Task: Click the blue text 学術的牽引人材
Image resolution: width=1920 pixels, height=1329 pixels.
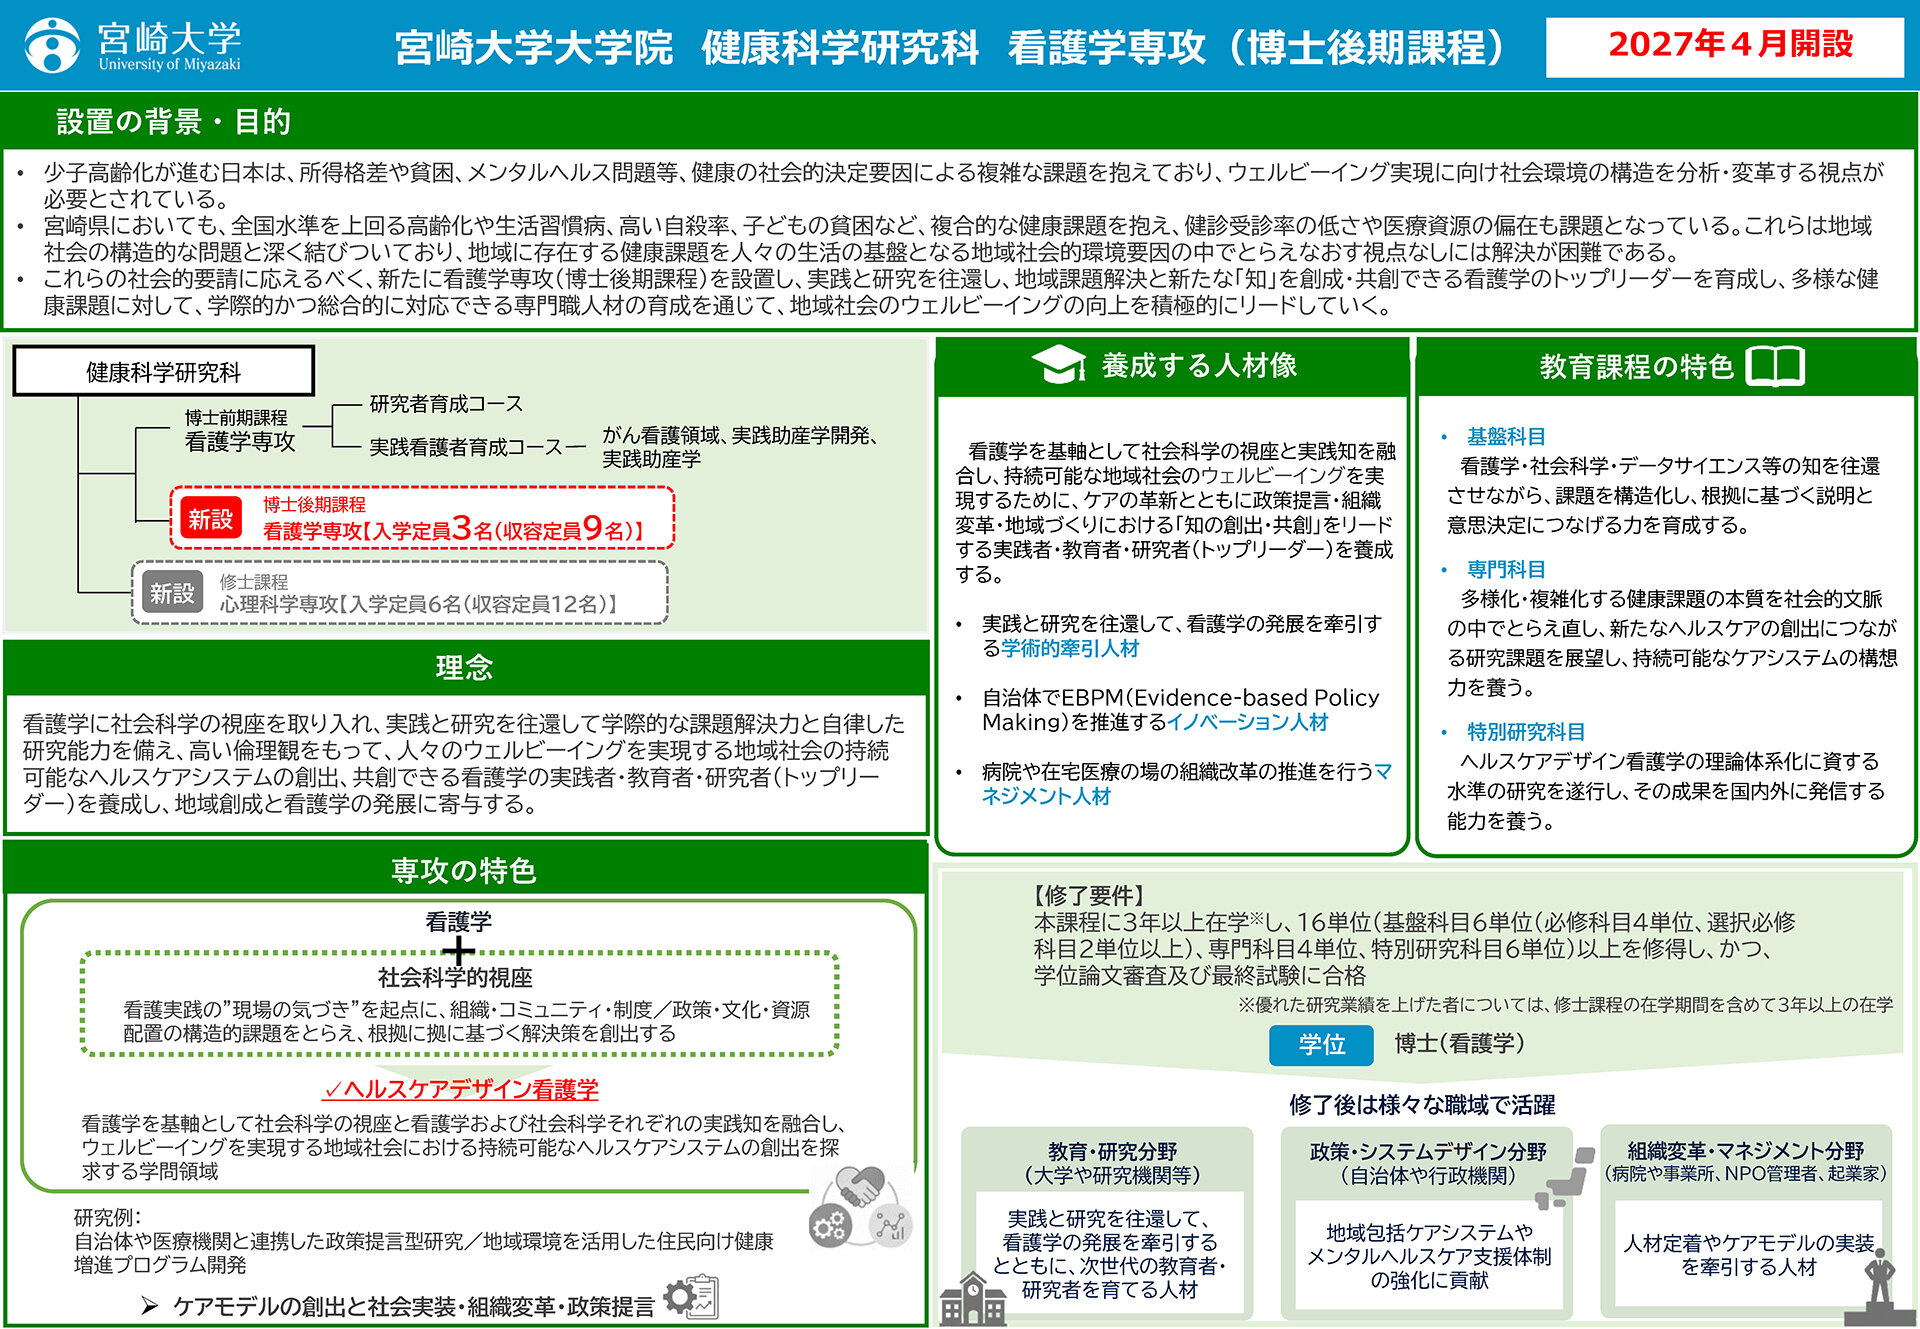Action: [1070, 648]
